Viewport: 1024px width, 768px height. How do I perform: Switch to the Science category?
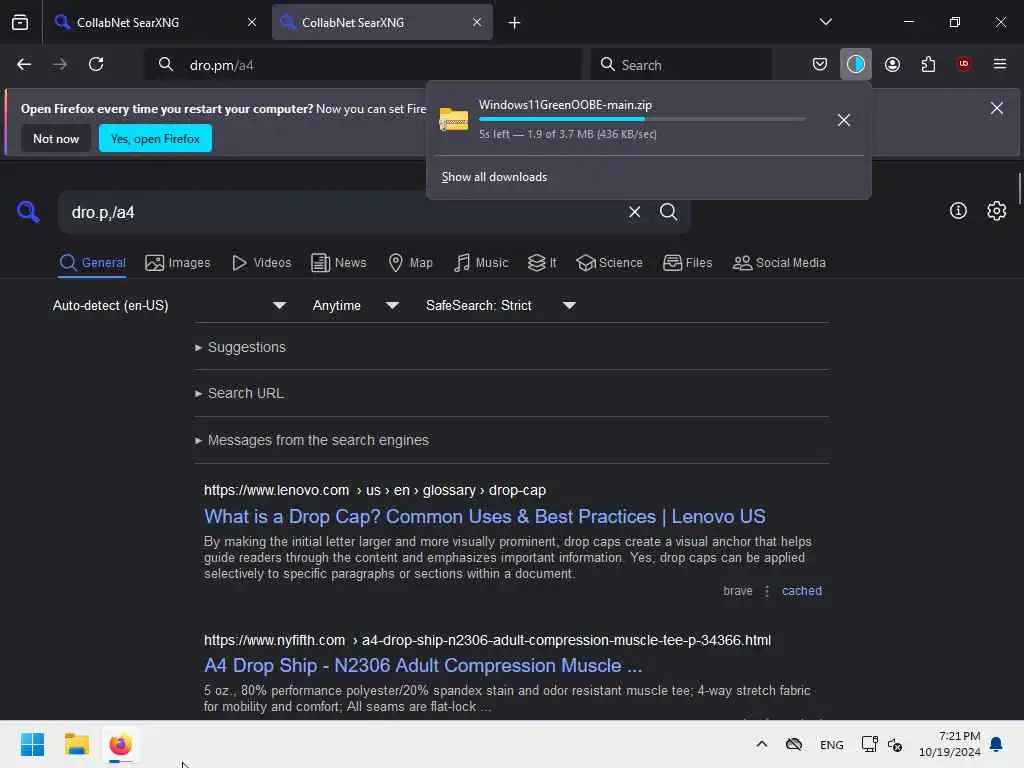(609, 263)
